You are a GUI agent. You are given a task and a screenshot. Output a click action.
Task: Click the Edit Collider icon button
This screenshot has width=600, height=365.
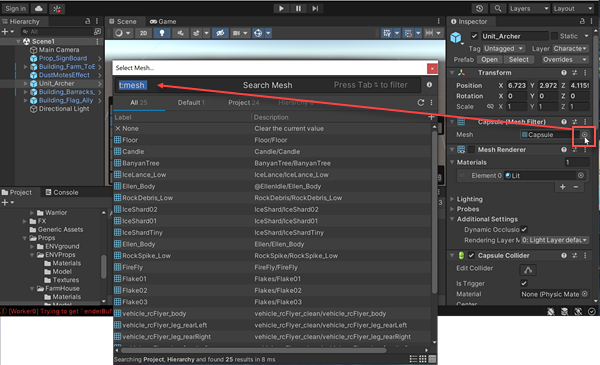click(528, 270)
